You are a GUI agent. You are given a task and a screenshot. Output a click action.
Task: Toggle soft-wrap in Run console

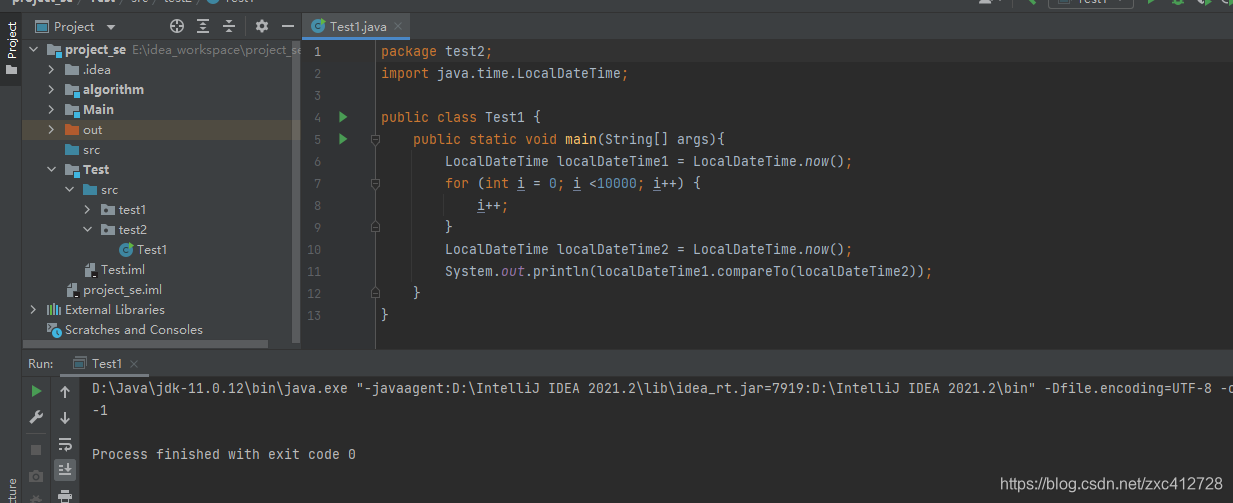tap(65, 444)
